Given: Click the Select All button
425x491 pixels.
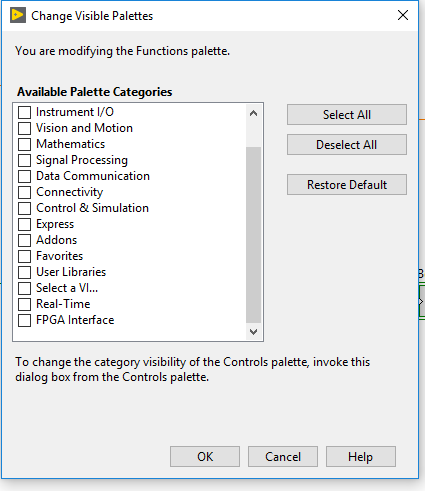Looking at the screenshot, I should tap(347, 115).
